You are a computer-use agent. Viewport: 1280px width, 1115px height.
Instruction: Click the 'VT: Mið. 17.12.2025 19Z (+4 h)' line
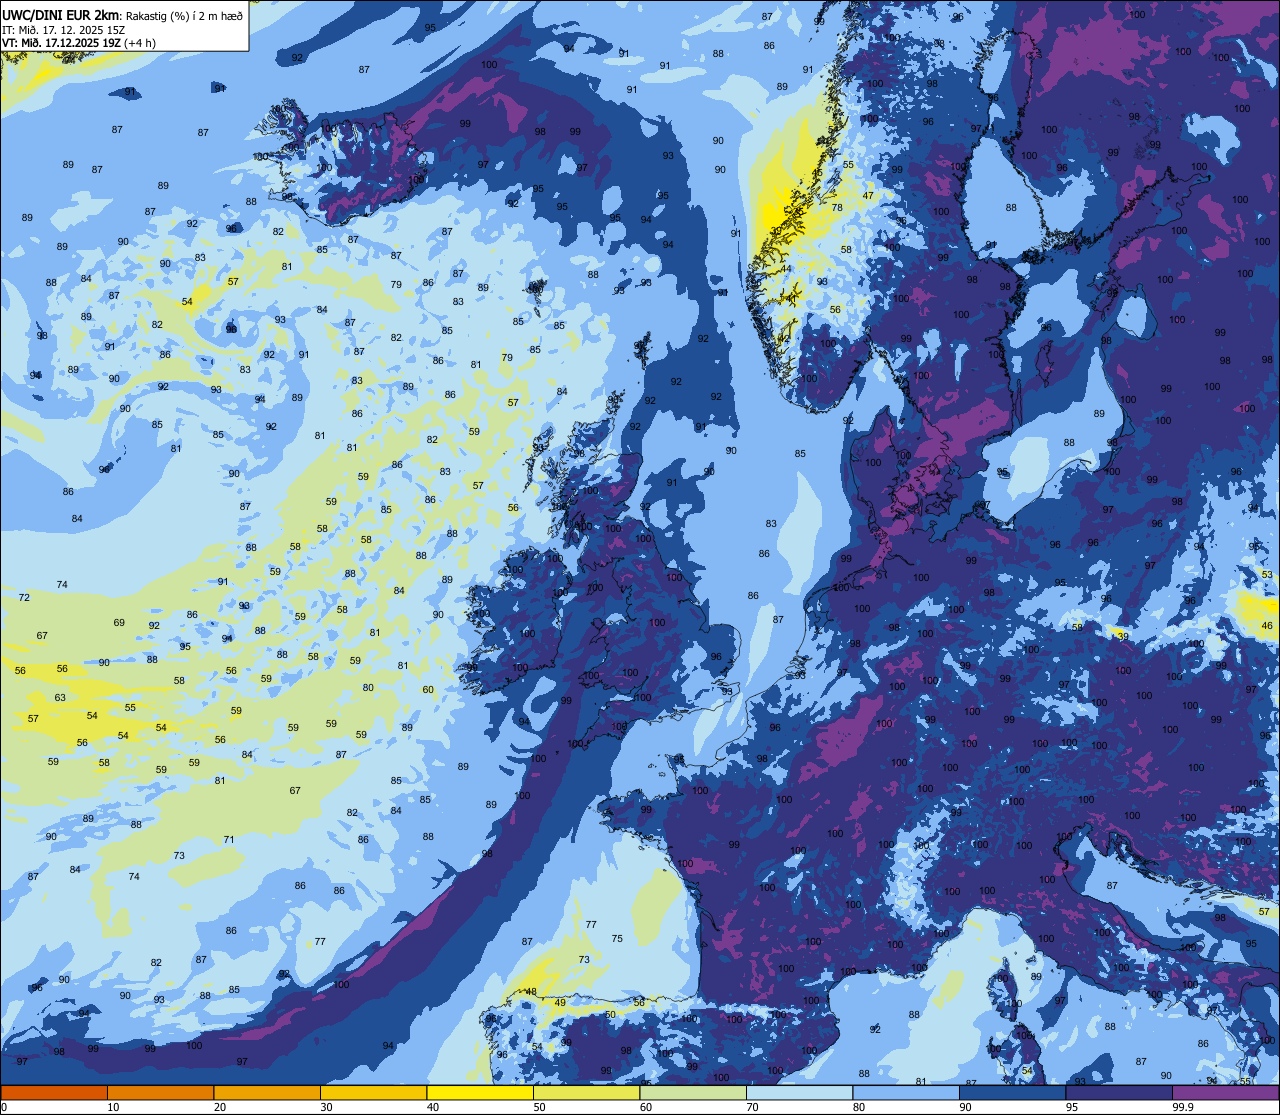click(78, 43)
